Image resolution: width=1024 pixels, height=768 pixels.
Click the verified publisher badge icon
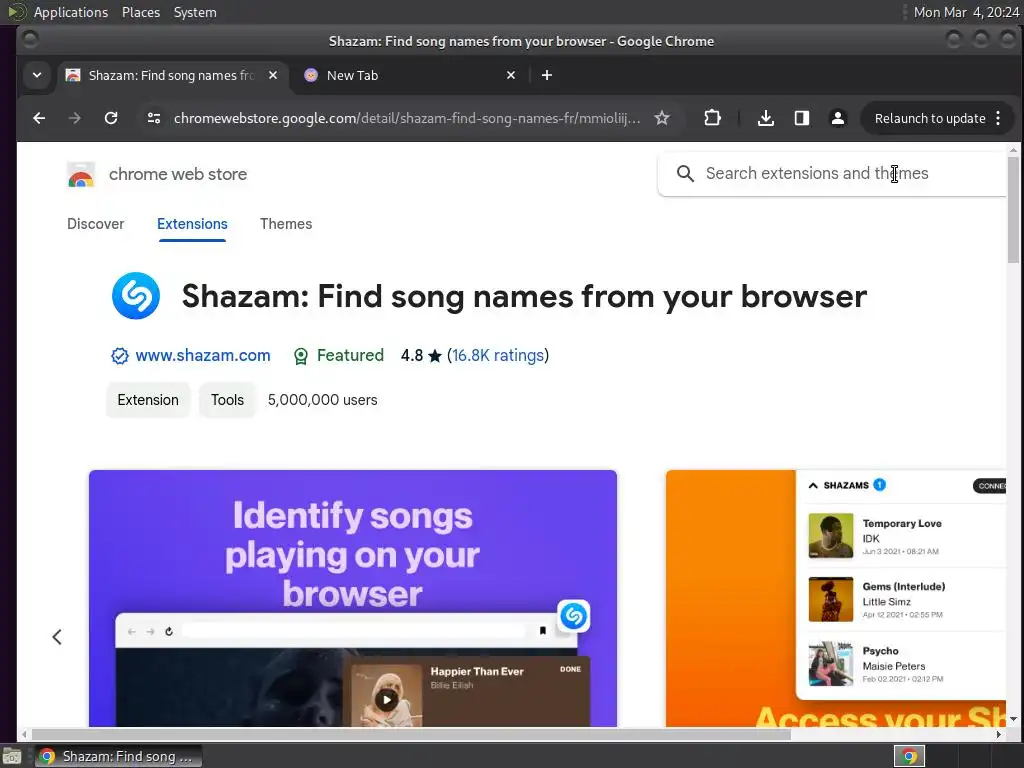coord(120,356)
